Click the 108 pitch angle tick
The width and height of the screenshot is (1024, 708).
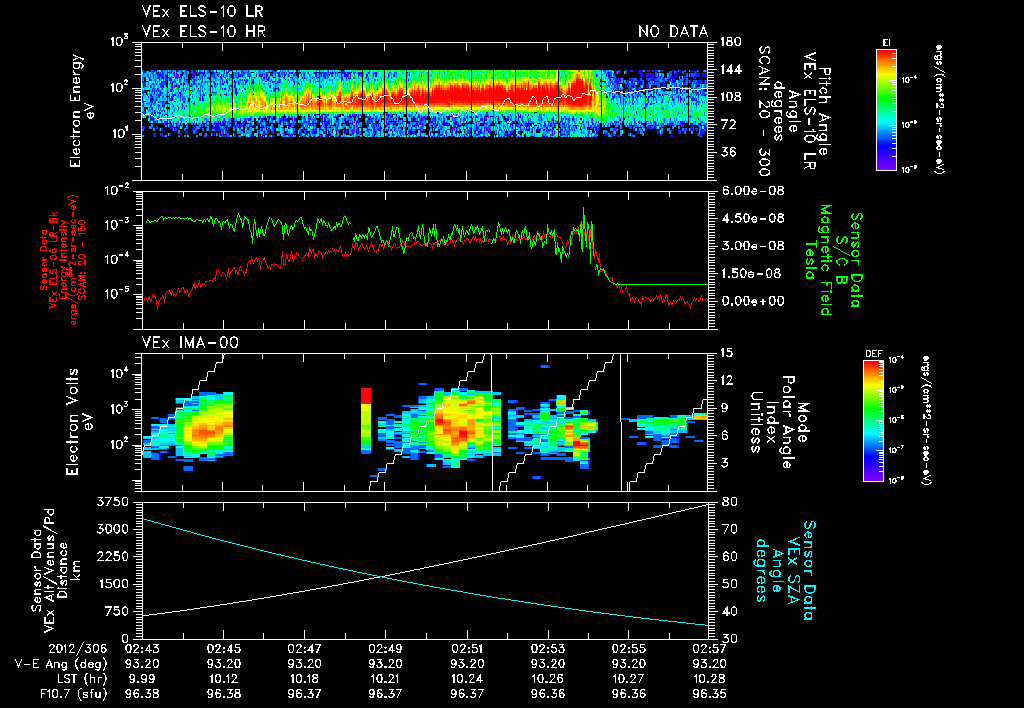(731, 97)
